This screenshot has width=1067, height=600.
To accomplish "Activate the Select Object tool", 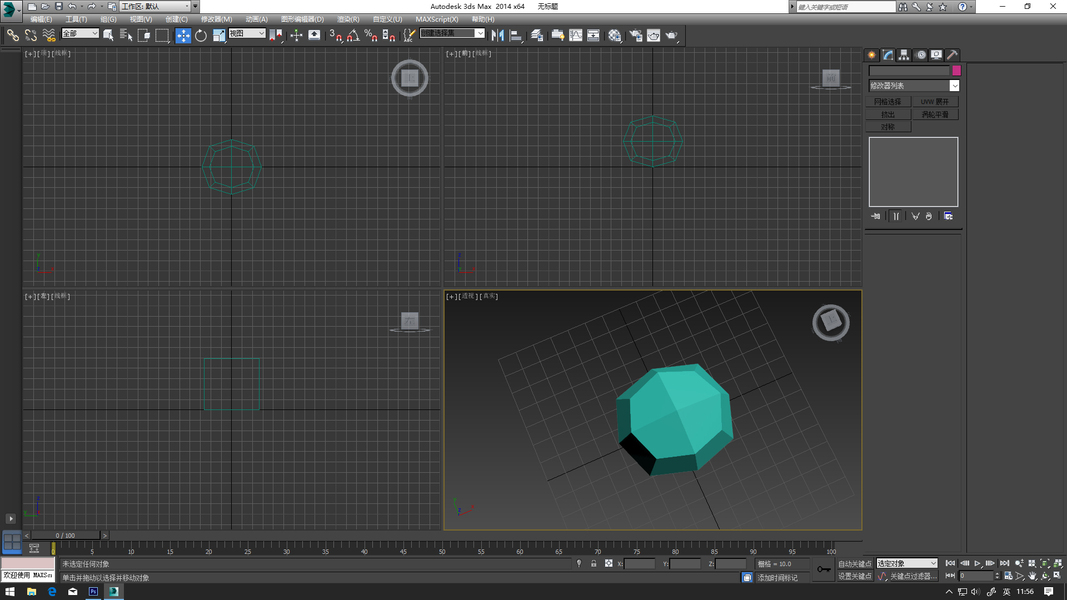I will pos(108,35).
